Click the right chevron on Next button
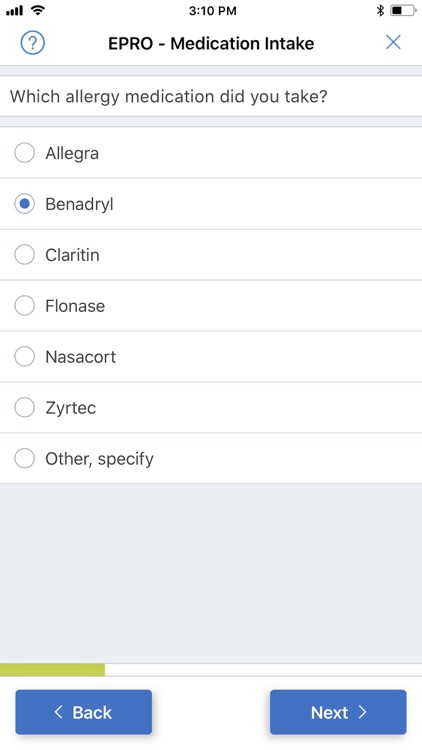The width and height of the screenshot is (422, 750). (x=362, y=712)
